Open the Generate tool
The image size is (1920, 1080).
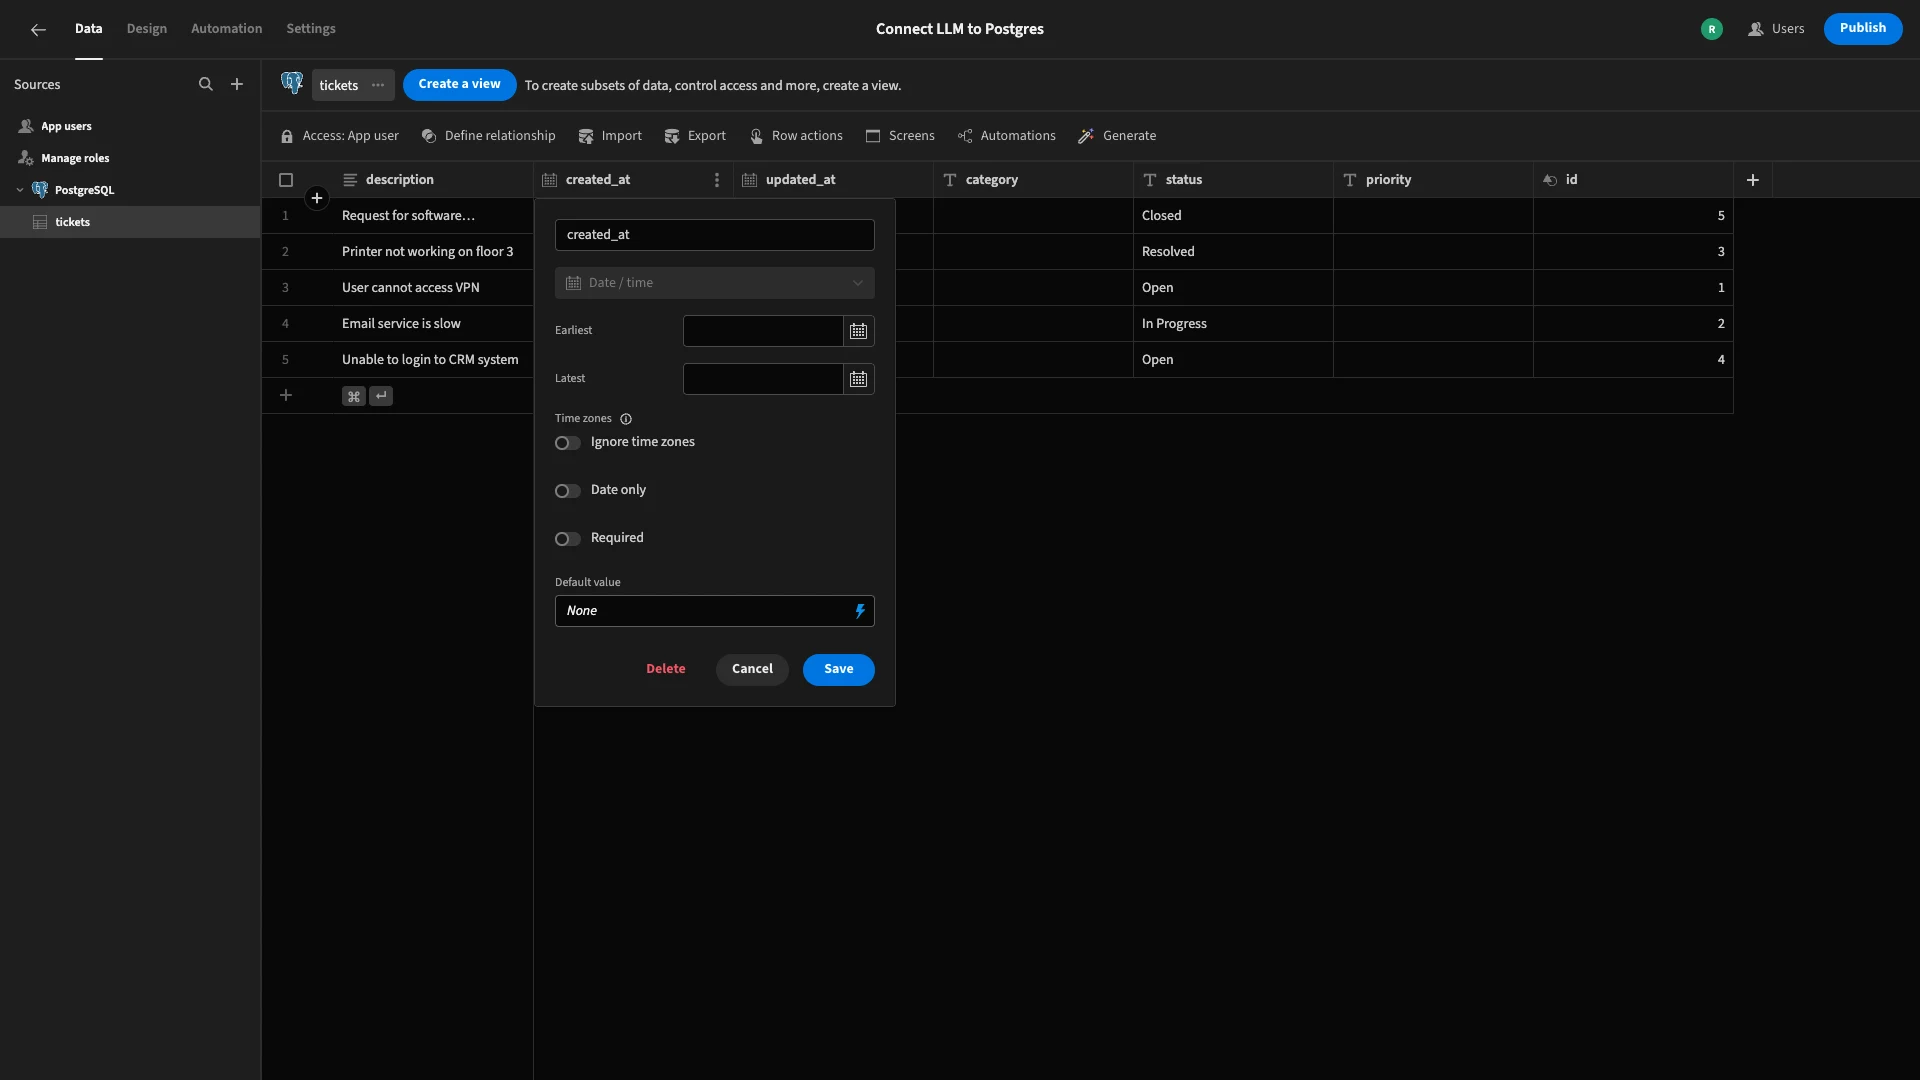pos(1117,136)
